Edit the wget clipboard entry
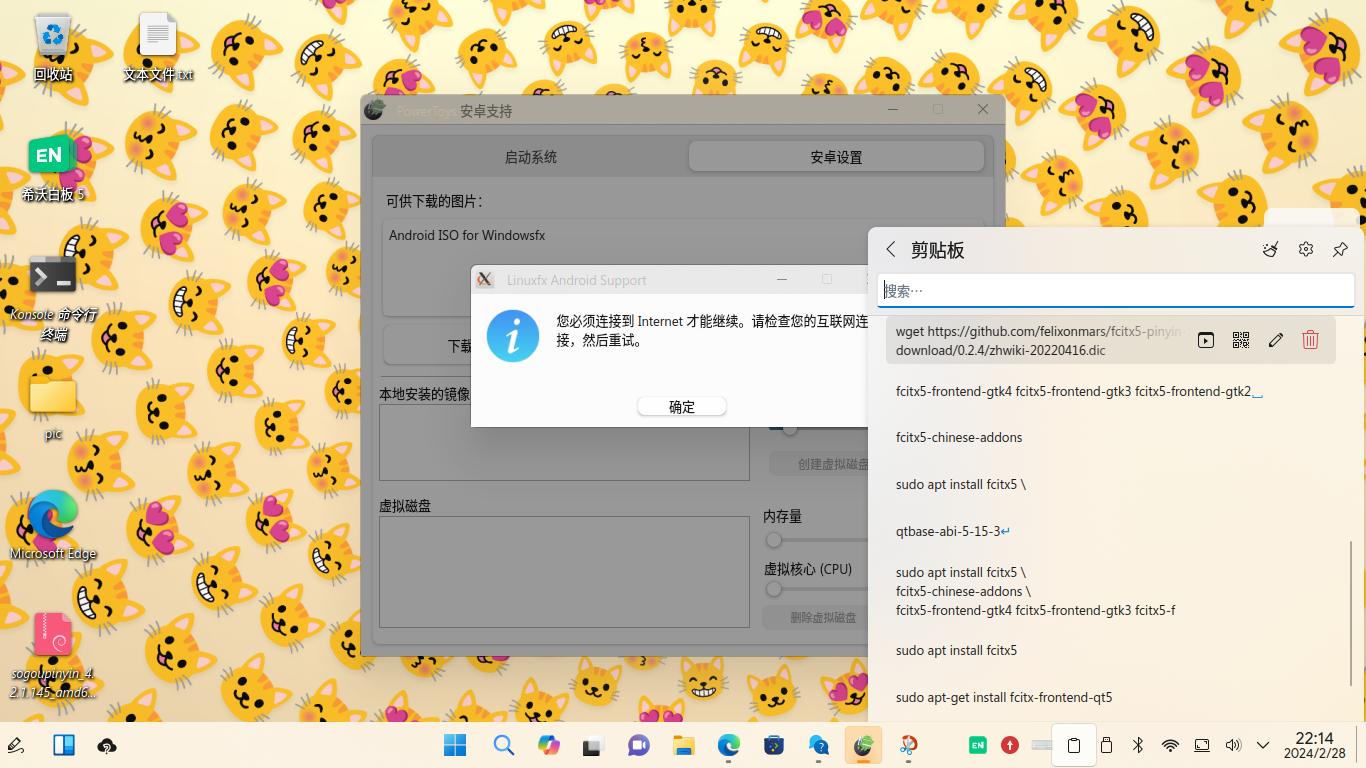This screenshot has width=1366, height=768. click(x=1275, y=340)
